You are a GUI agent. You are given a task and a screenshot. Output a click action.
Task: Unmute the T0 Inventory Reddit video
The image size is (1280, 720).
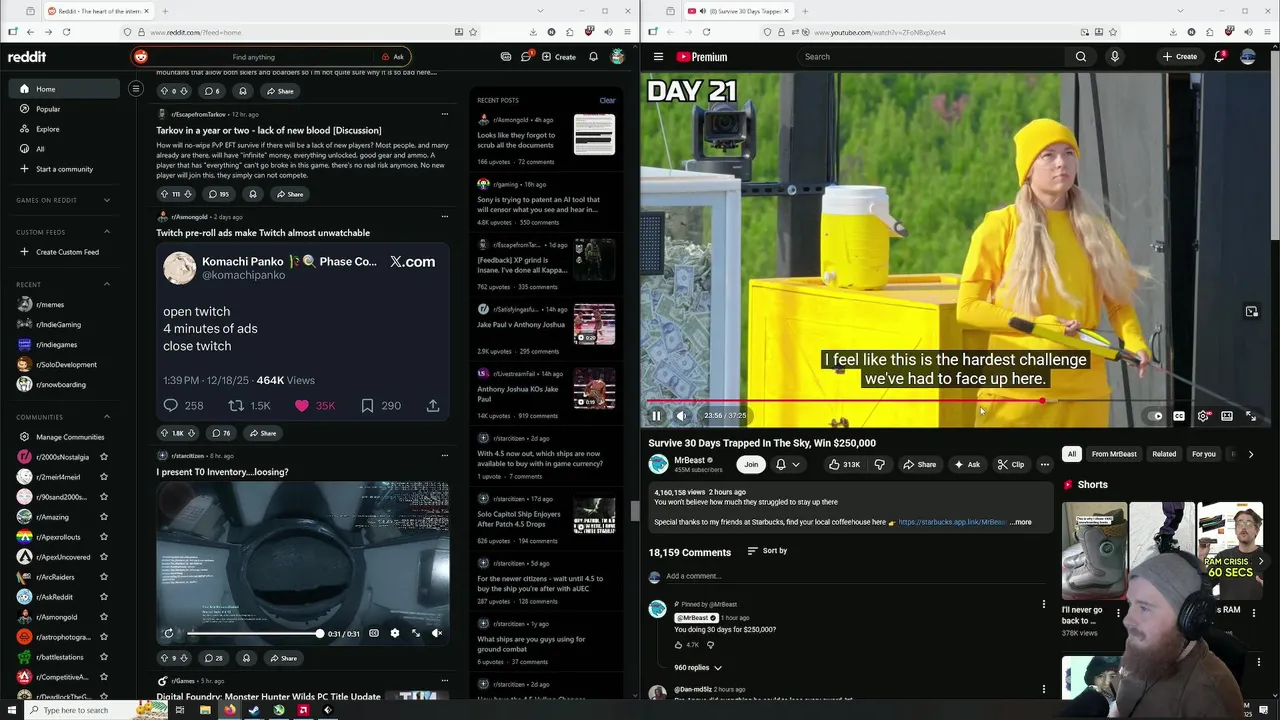click(x=437, y=633)
